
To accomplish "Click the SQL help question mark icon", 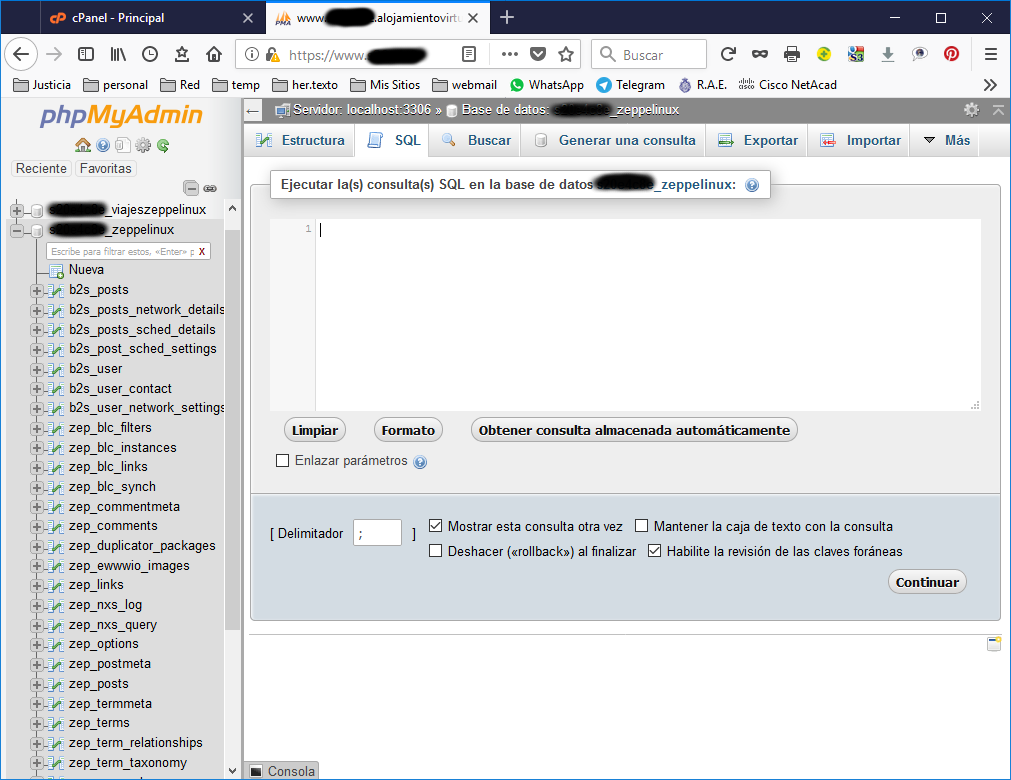I will 752,185.
